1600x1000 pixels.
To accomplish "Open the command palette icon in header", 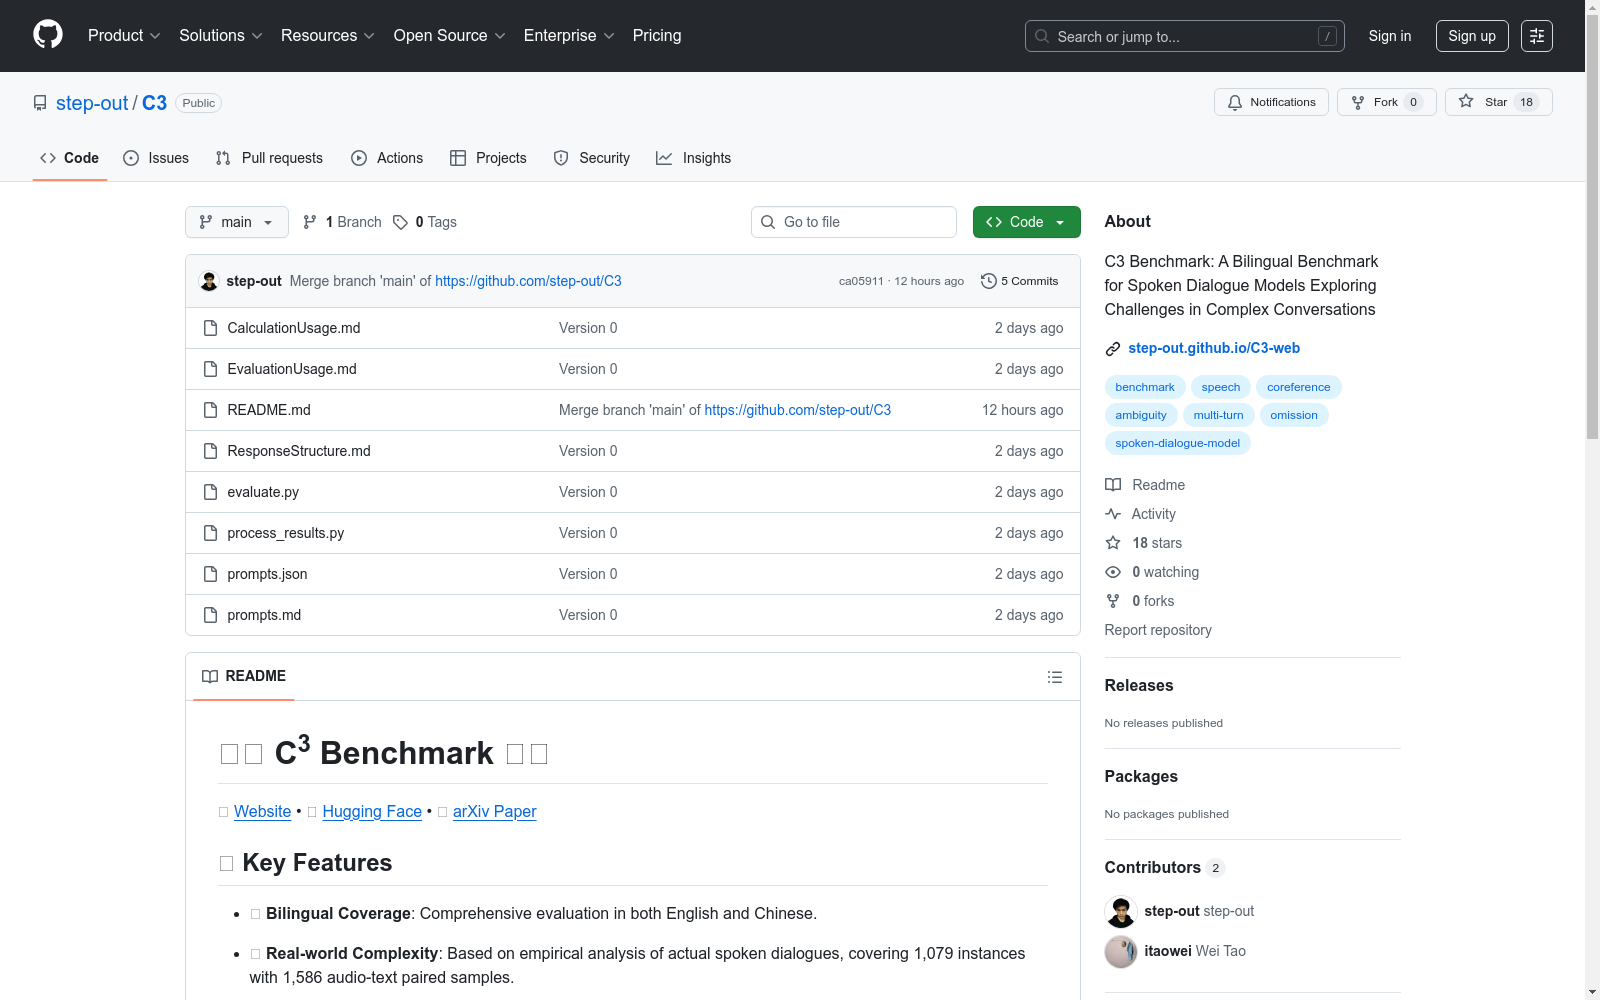I will [1536, 36].
